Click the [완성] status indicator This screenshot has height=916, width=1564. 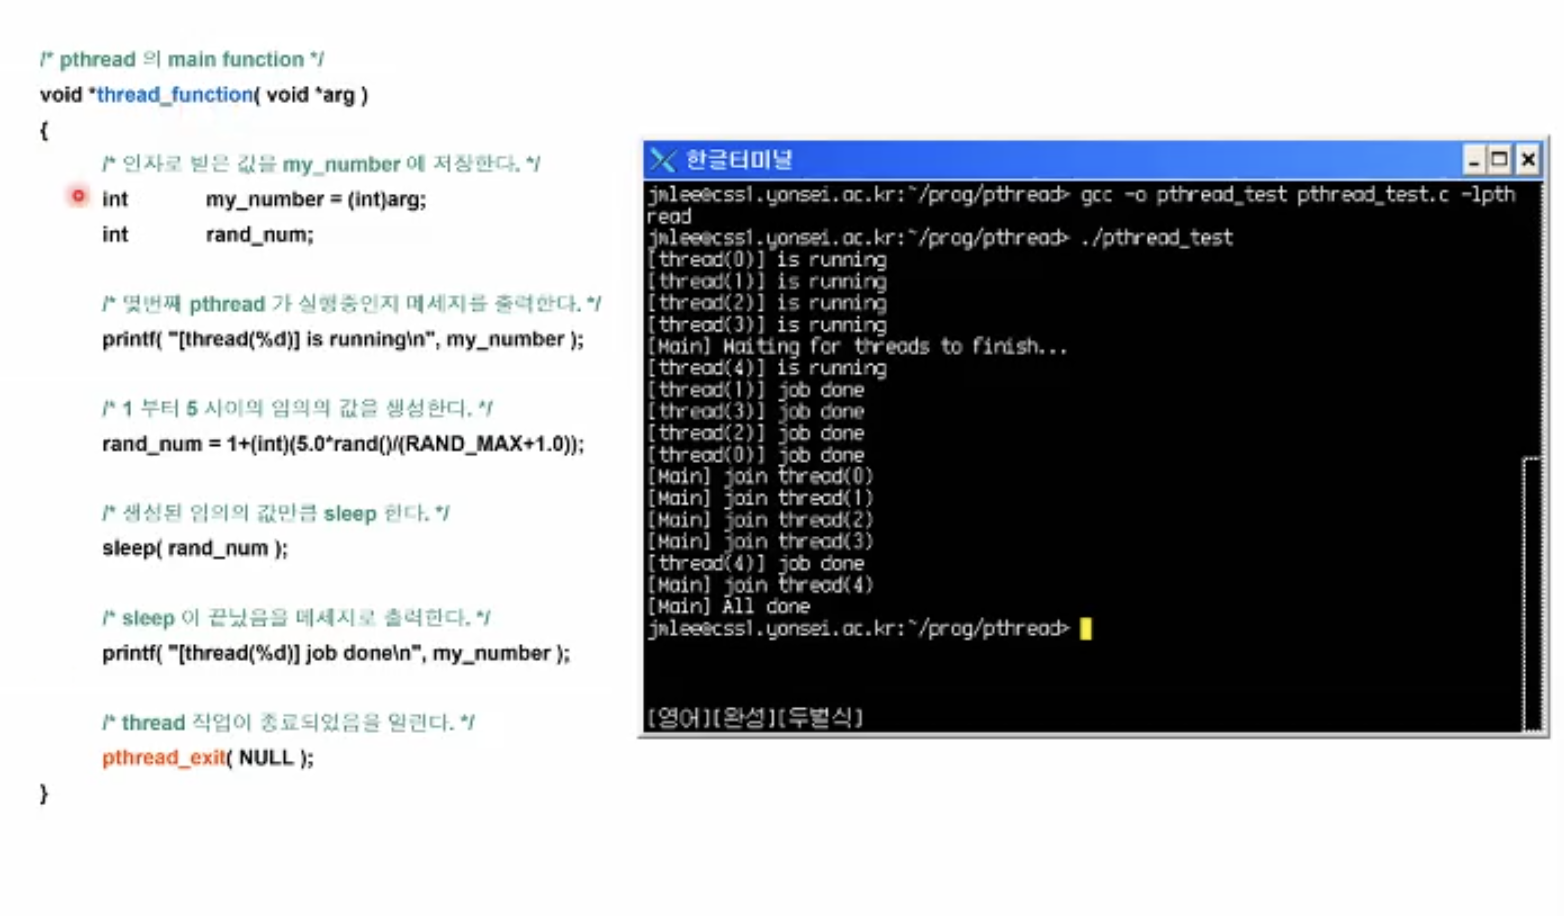pyautogui.click(x=741, y=717)
